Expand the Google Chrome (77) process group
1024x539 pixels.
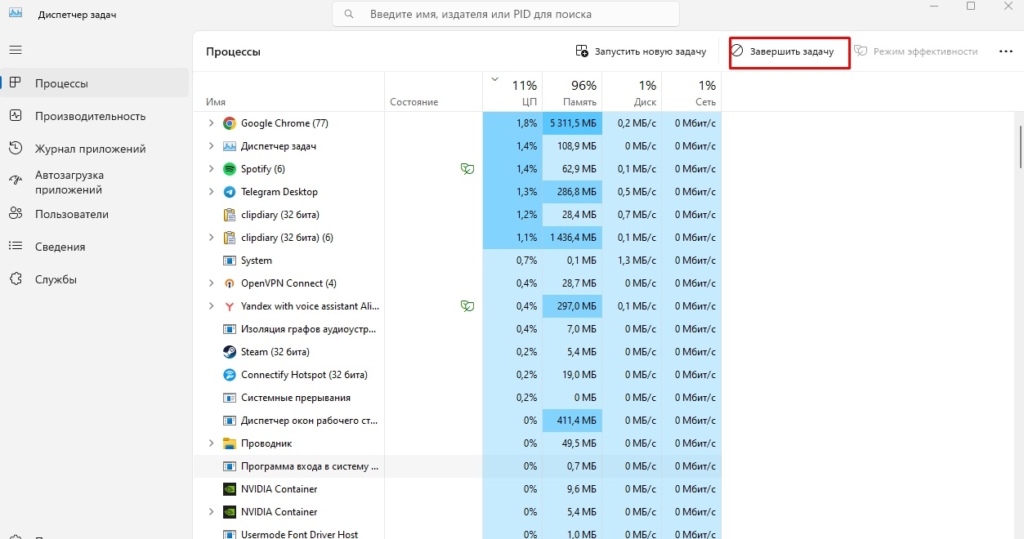[211, 123]
